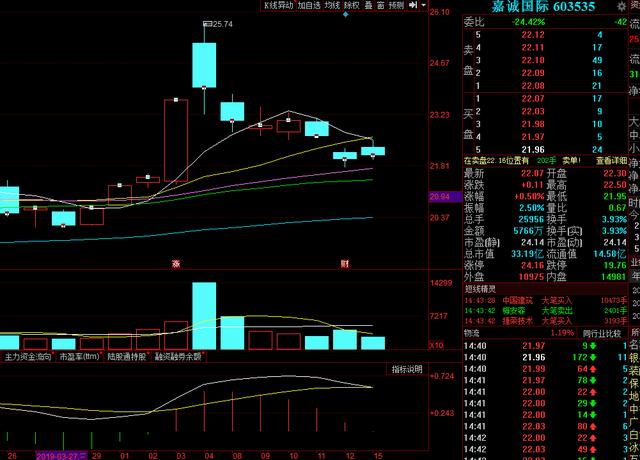Click the 量比 value 0.67
Screen dimensions: 640x460
click(617, 208)
